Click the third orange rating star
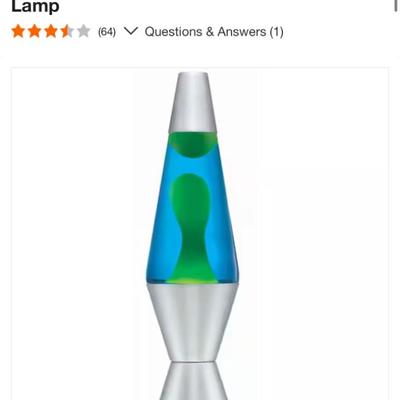 [x=51, y=32]
